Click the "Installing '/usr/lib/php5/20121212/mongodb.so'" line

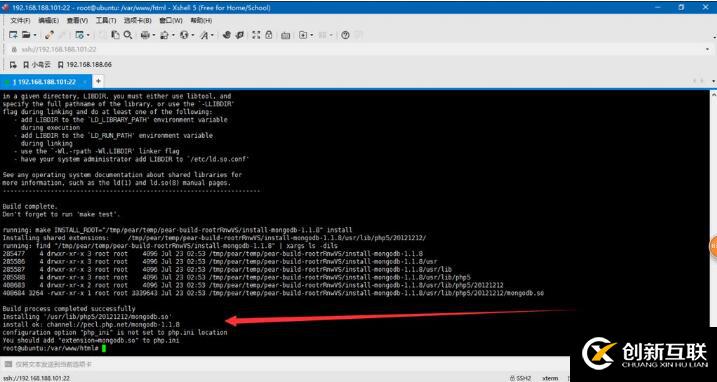point(87,317)
